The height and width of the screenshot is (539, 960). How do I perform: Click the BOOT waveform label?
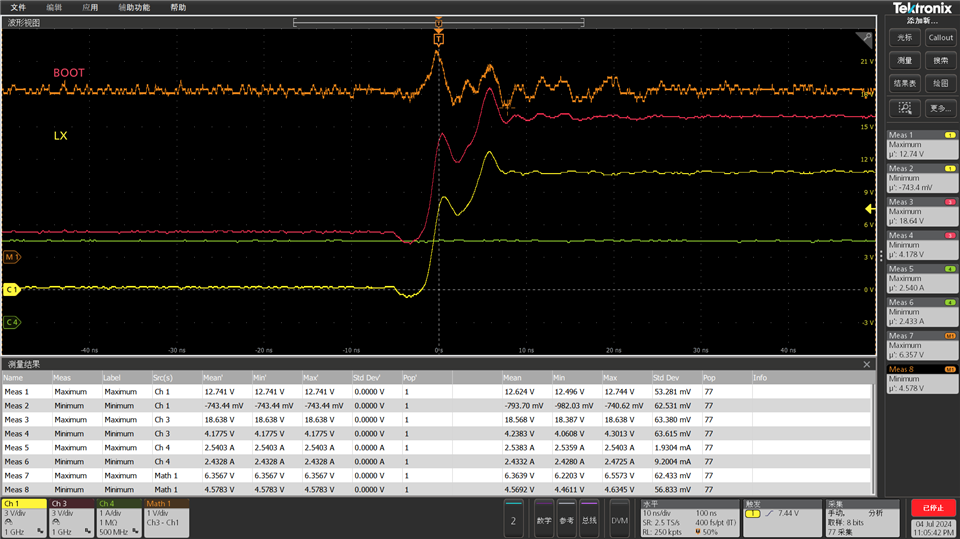click(69, 73)
